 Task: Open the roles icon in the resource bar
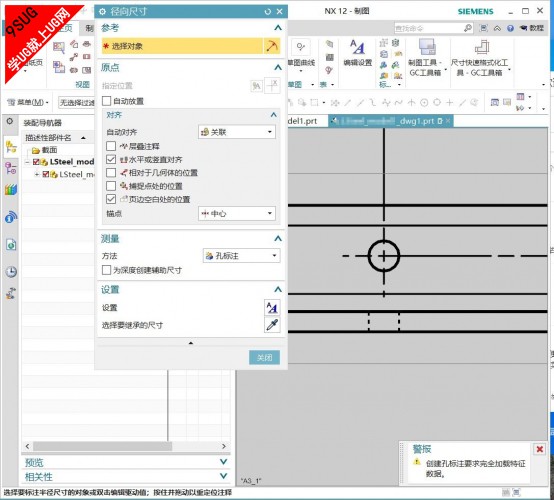point(11,293)
